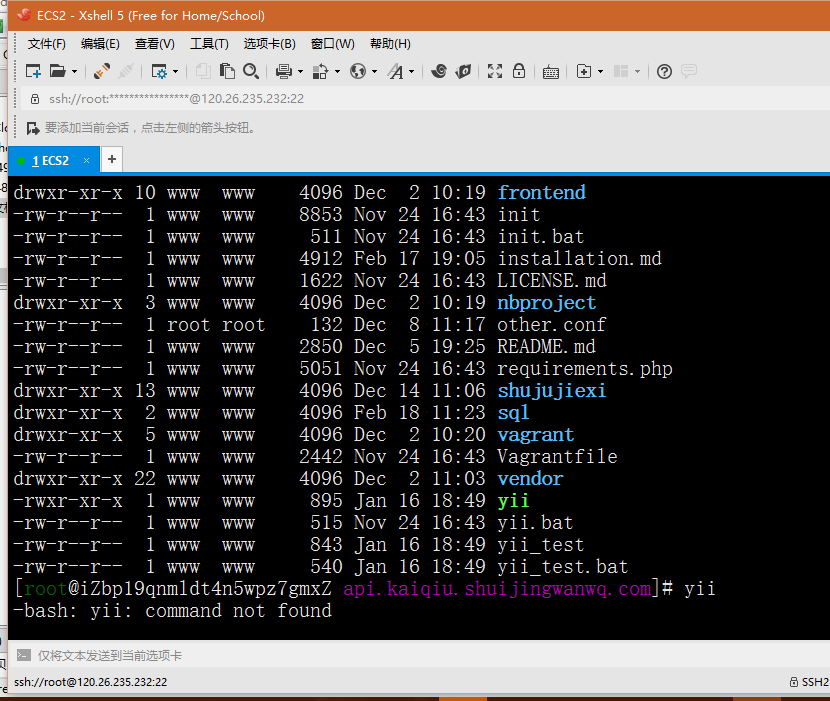Click the Open Session folder icon

point(58,71)
